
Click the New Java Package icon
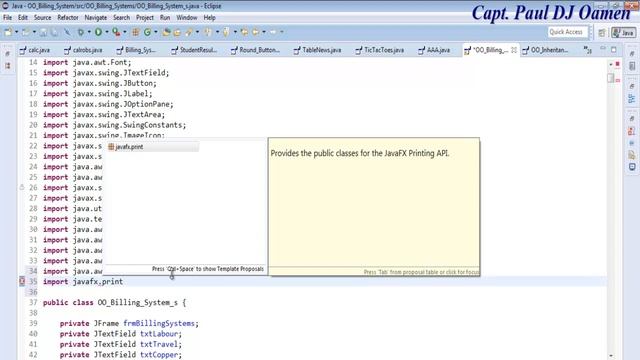pyautogui.click(x=136, y=32)
